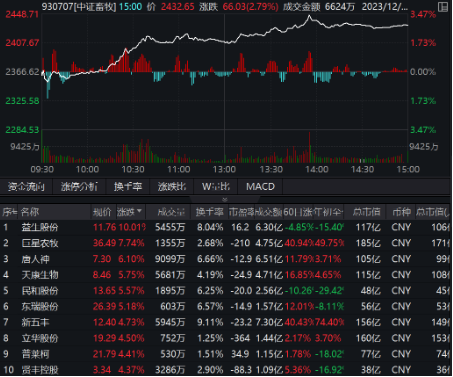Click the 34.9 P/E cell for 普莱柯

click(241, 354)
